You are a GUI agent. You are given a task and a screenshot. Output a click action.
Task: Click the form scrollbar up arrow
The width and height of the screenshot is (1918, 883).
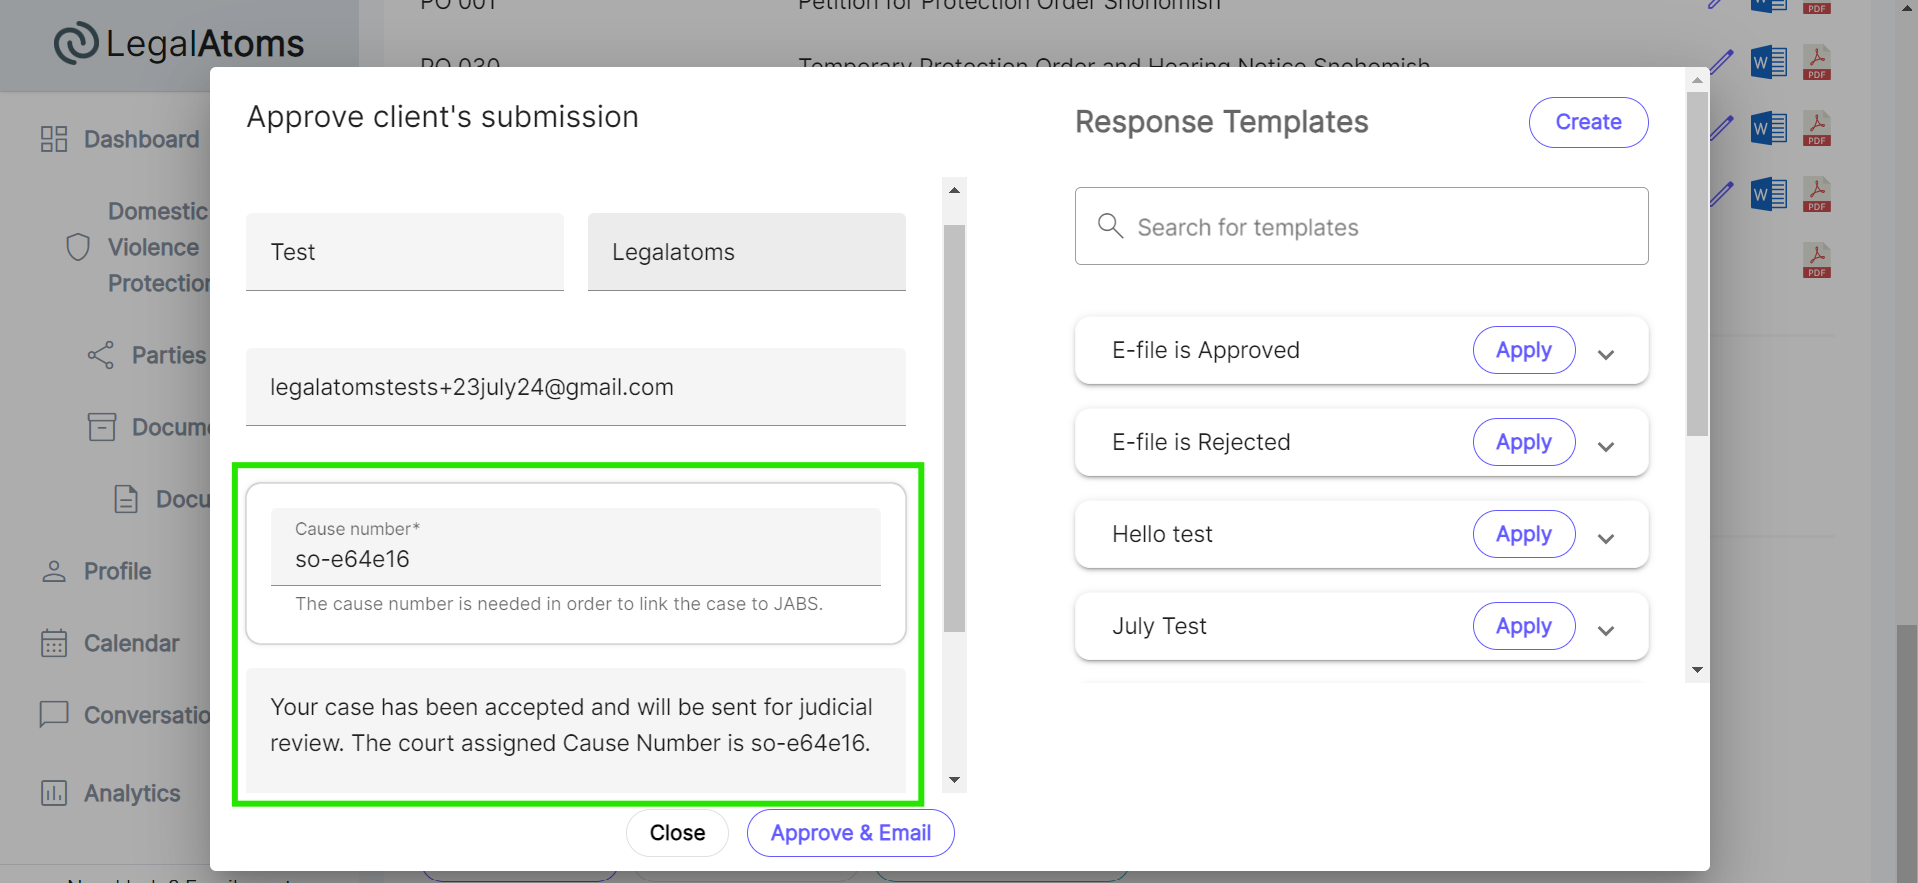point(955,190)
